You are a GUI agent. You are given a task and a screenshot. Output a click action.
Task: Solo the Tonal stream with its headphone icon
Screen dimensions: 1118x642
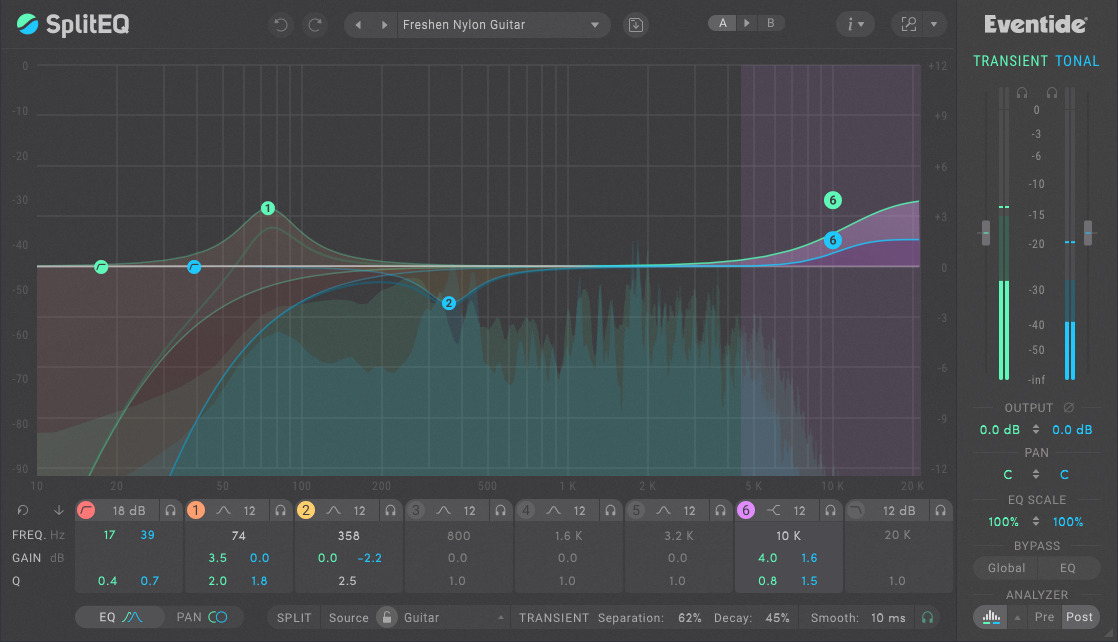tap(1052, 93)
